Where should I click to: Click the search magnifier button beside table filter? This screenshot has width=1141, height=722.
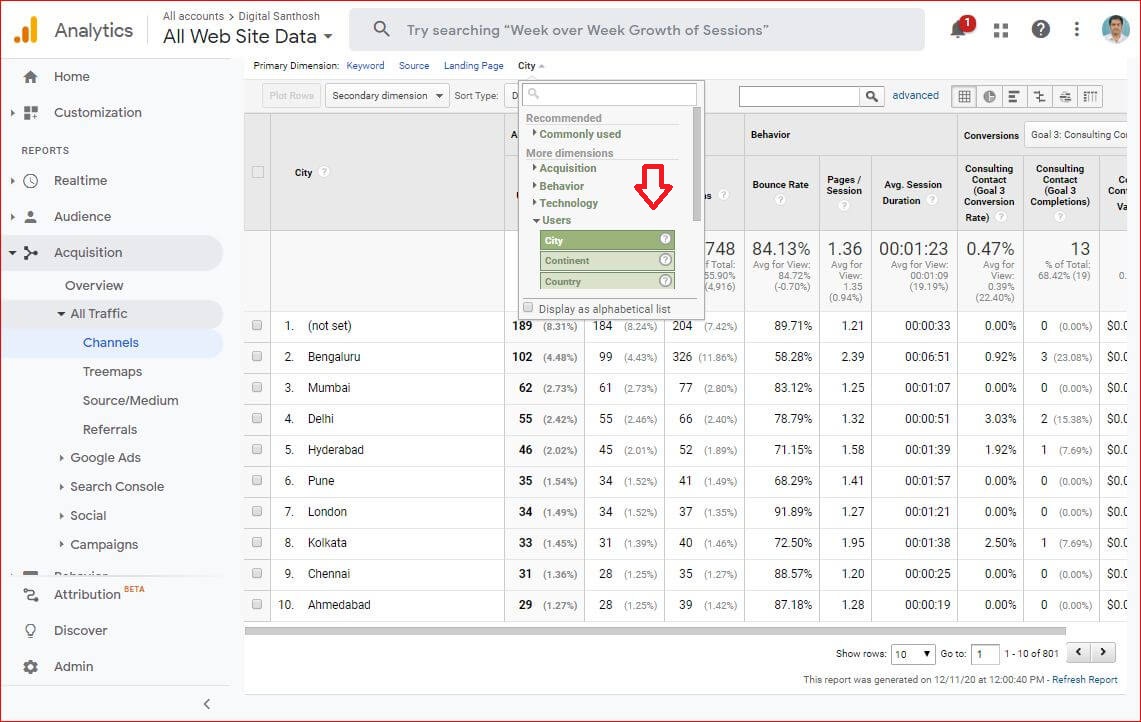[x=873, y=96]
